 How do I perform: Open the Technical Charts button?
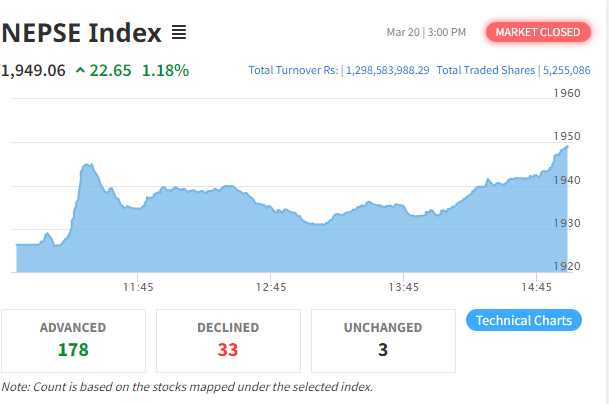524,321
